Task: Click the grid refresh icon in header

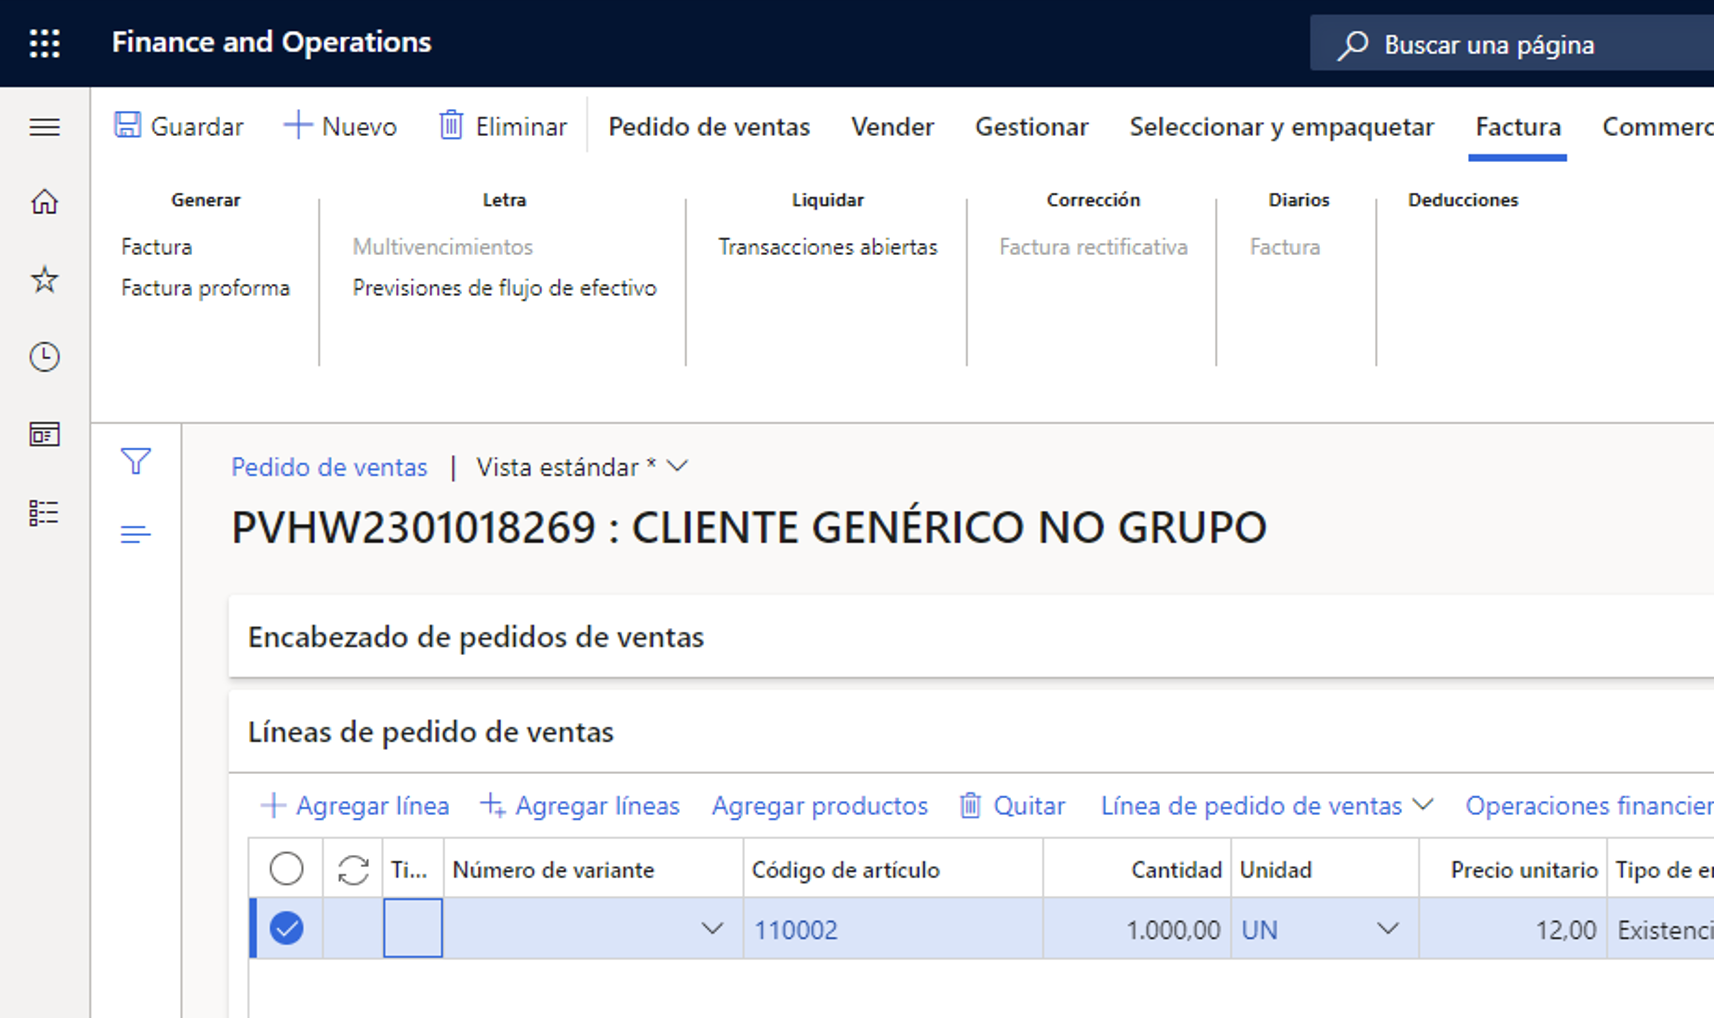Action: click(353, 870)
